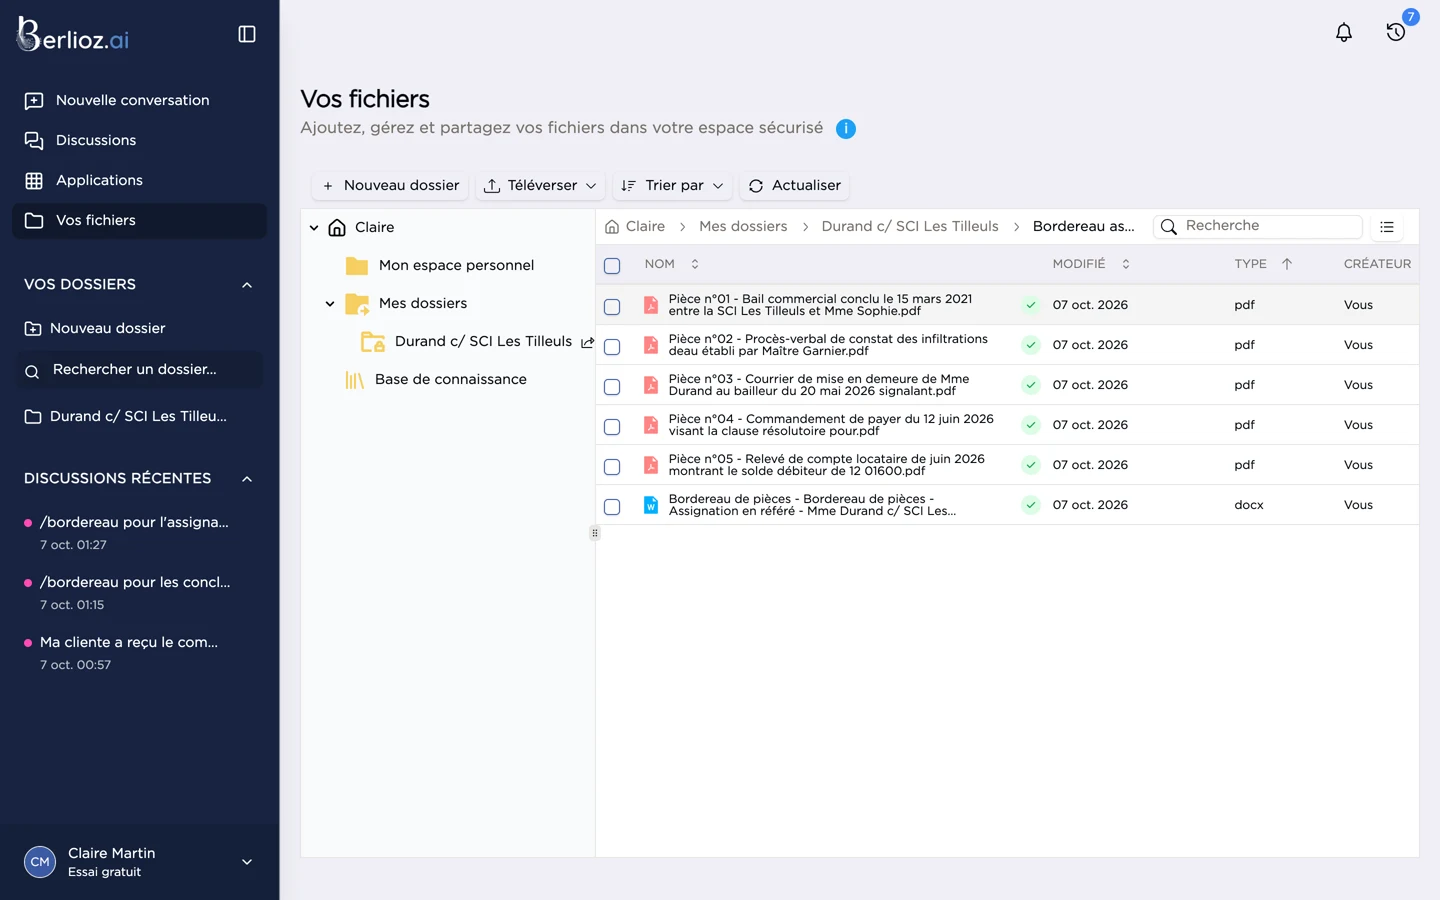
Task: Click the PDF icon of Pièce n°05
Action: tap(651, 465)
